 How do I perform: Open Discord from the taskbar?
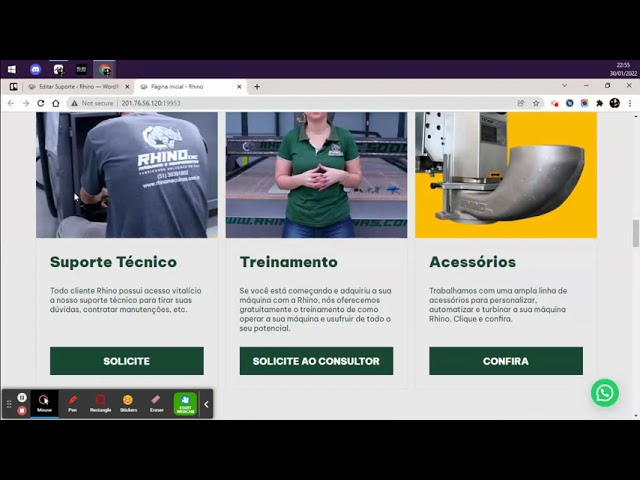point(36,69)
